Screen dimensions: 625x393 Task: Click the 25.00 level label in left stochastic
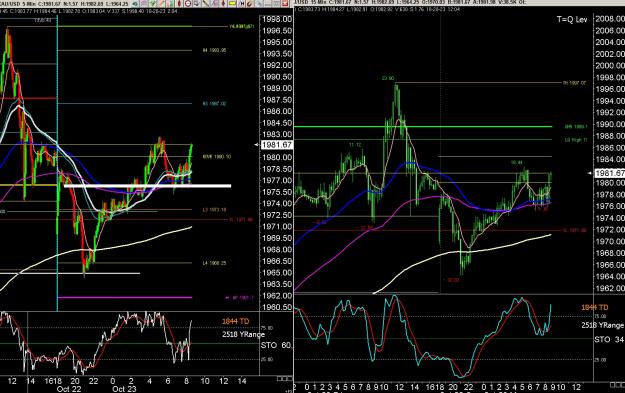[267, 359]
